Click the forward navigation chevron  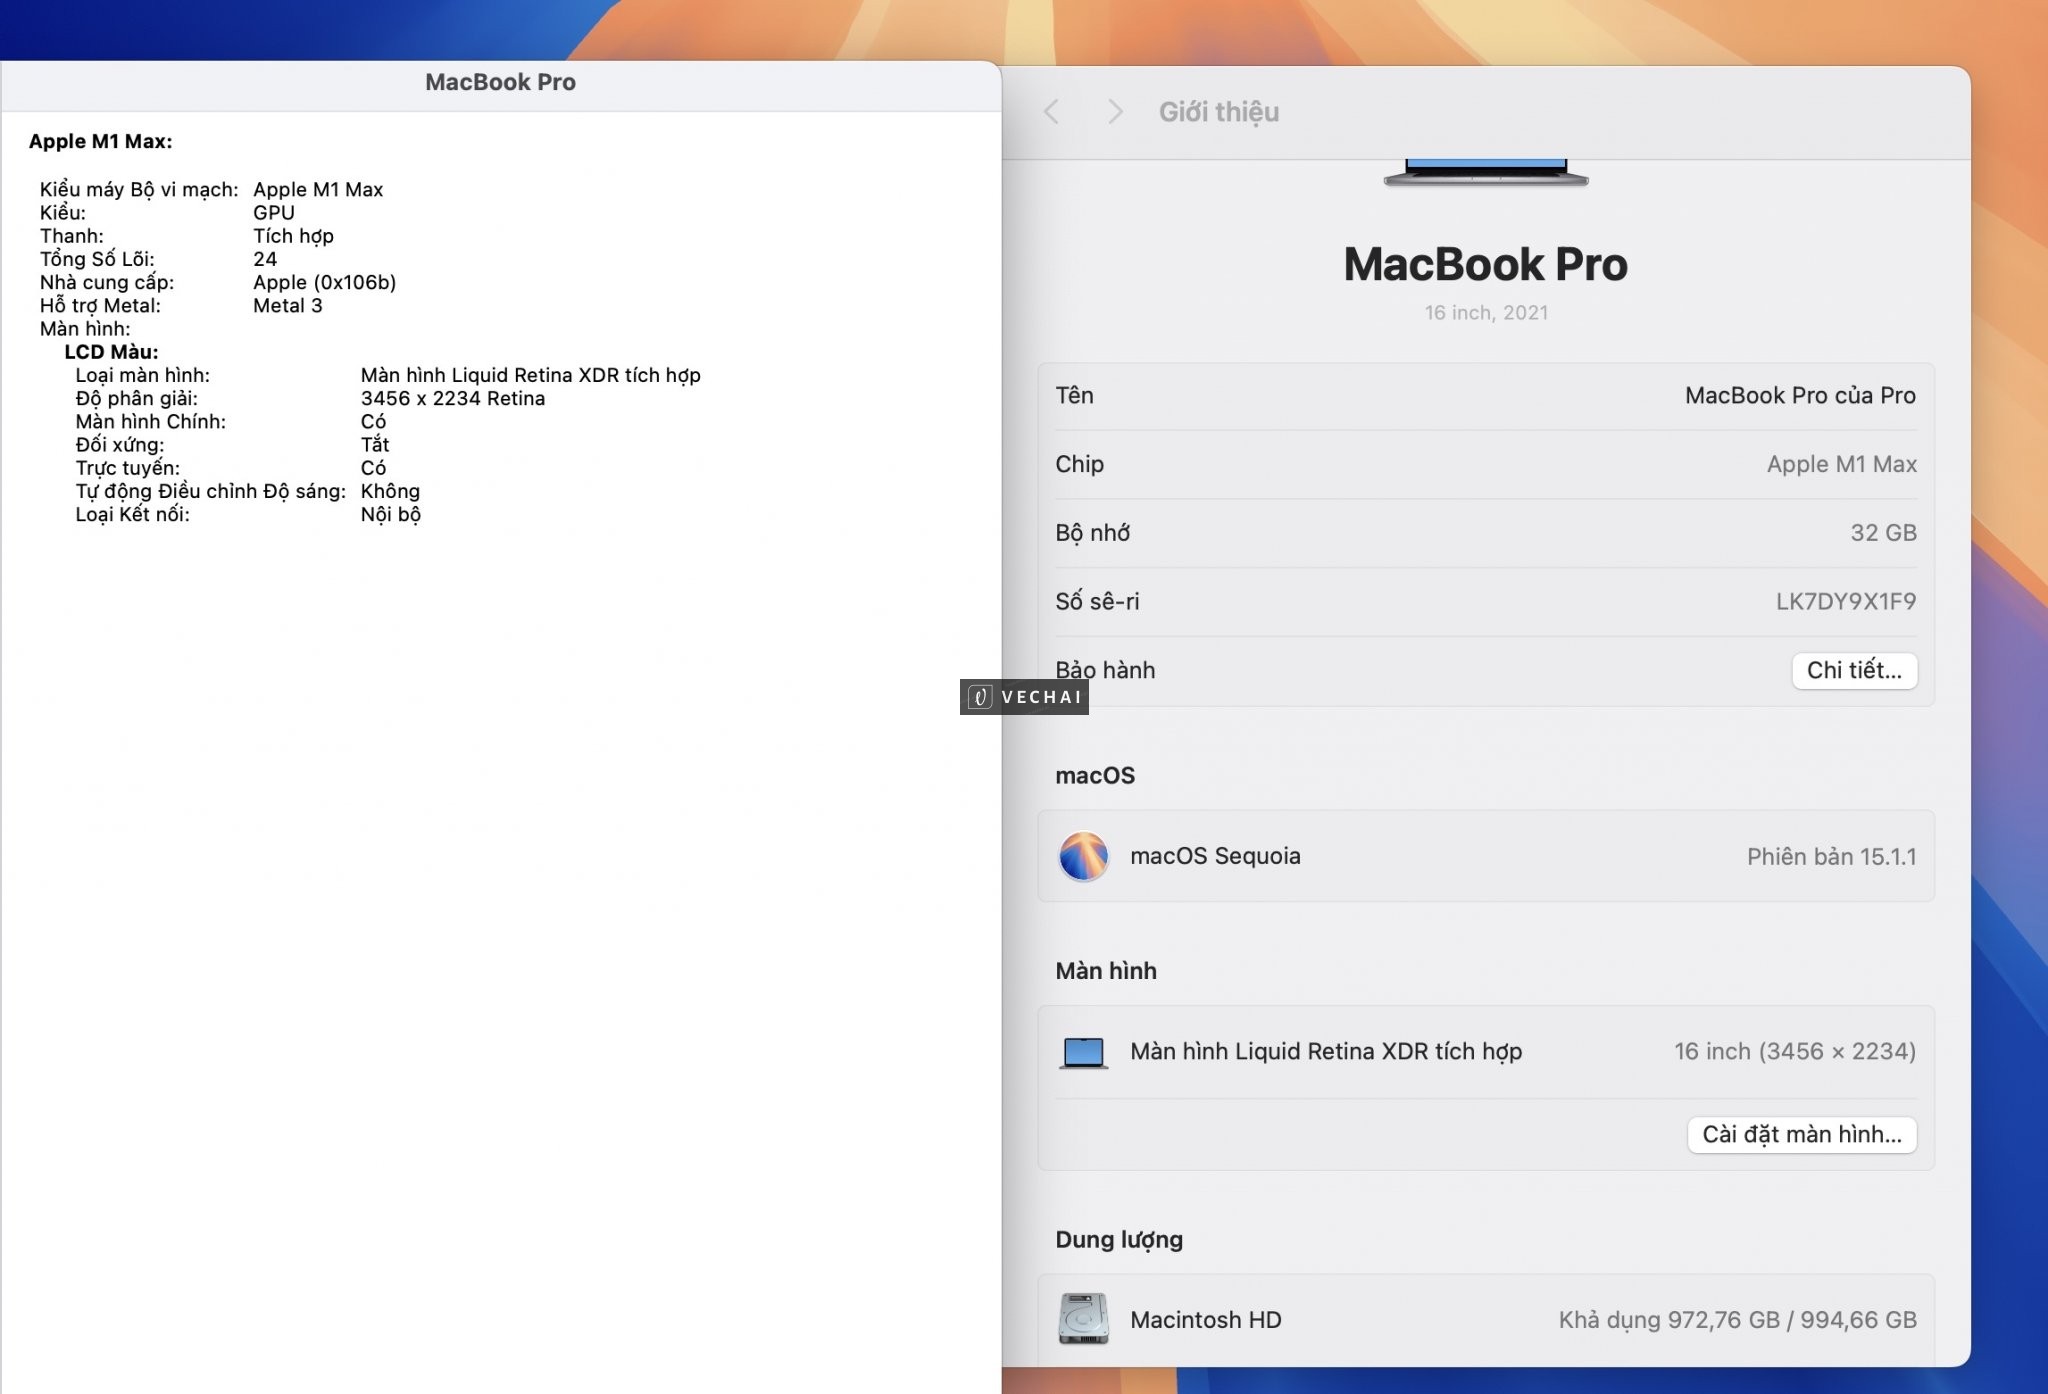[x=1113, y=112]
